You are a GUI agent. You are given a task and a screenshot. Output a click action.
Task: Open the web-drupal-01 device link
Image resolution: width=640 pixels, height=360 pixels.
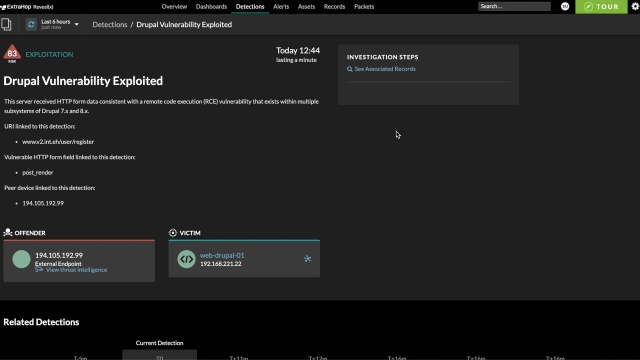[x=222, y=255]
